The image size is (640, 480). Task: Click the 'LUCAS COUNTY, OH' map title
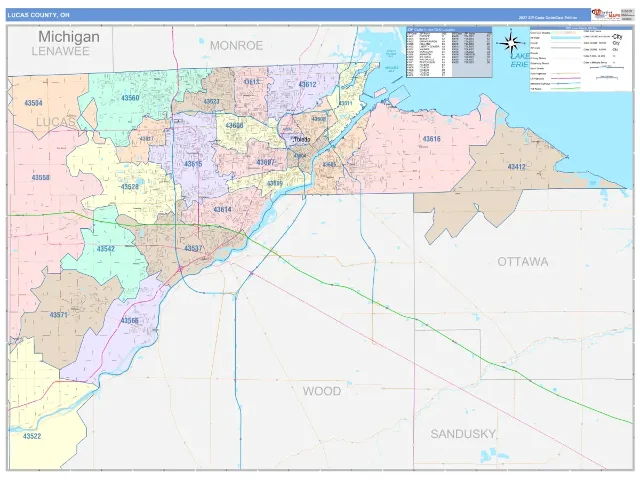tap(38, 15)
